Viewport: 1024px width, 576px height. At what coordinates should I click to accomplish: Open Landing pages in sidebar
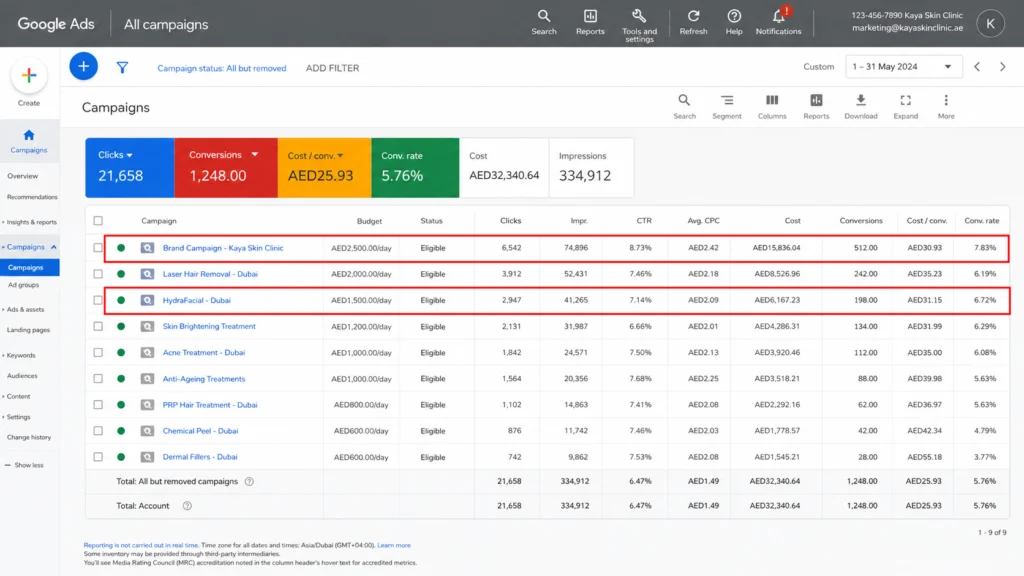28,330
